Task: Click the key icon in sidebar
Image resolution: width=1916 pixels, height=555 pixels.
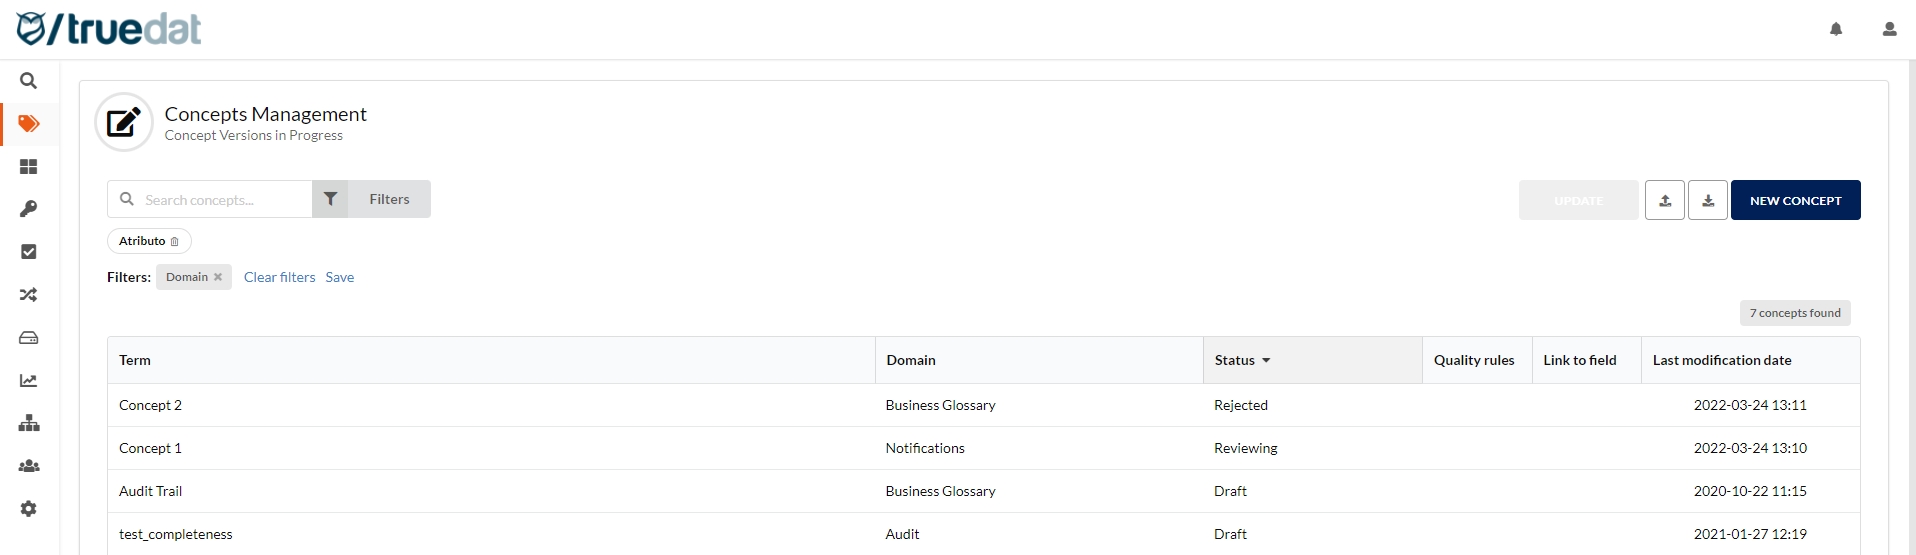Action: tap(29, 209)
